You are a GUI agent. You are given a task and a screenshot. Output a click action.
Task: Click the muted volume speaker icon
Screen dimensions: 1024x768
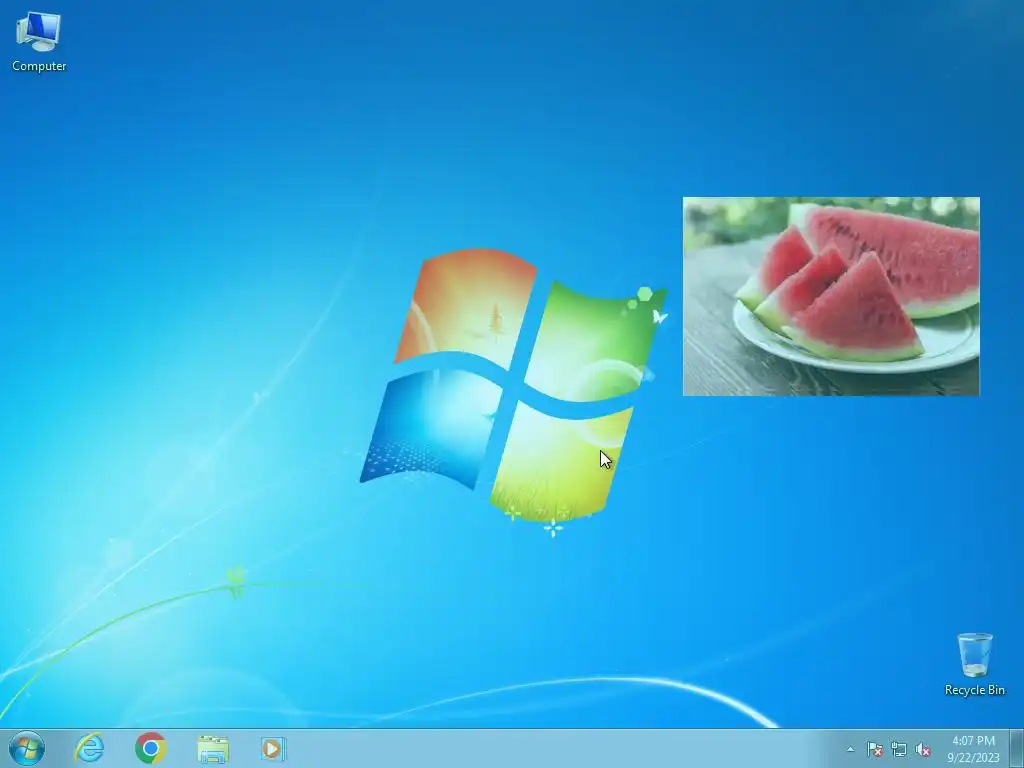(x=923, y=749)
